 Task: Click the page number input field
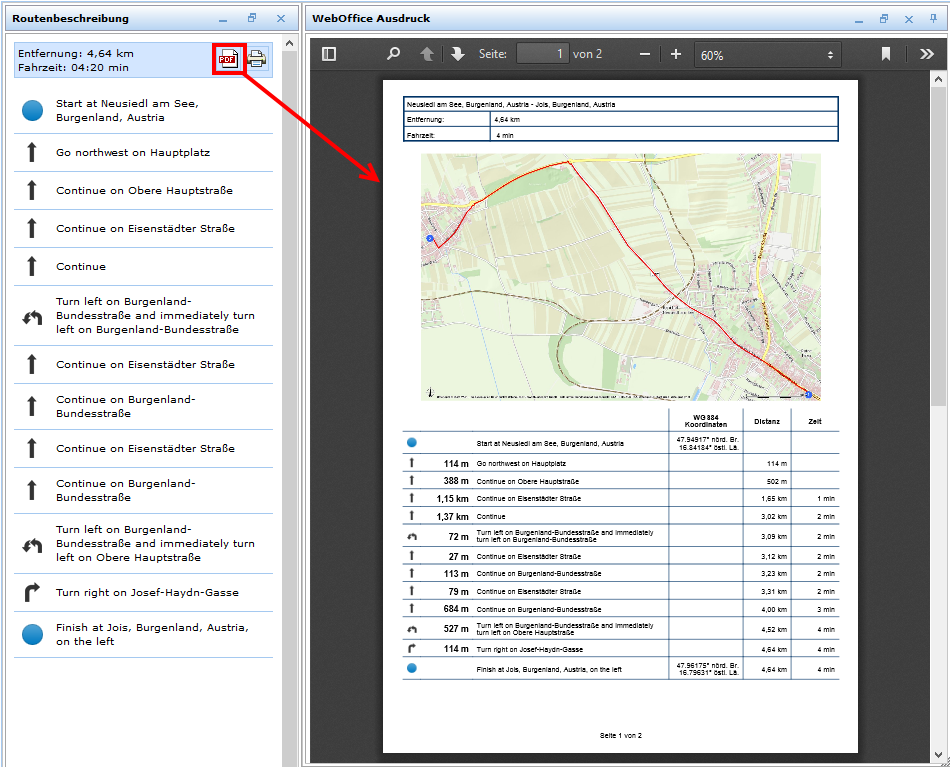[x=543, y=54]
